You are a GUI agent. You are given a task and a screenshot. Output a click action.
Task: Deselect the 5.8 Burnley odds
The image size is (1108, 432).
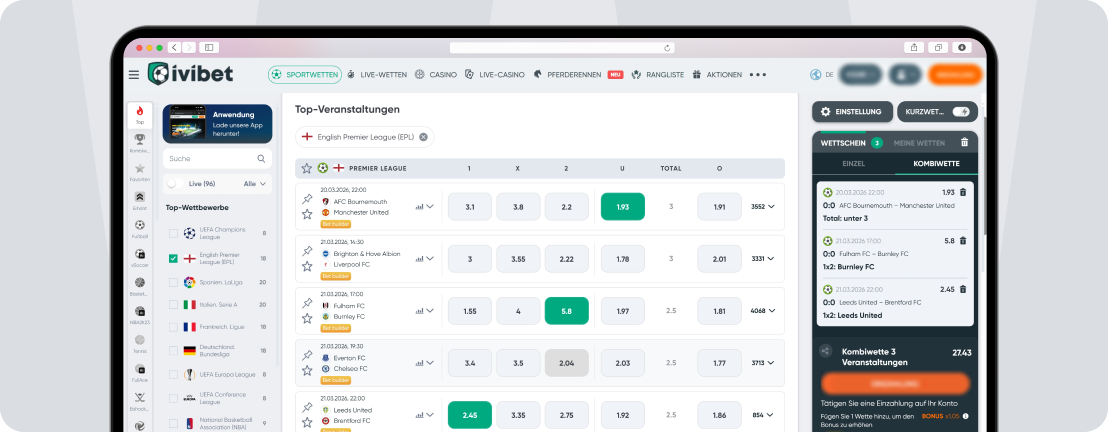(566, 310)
